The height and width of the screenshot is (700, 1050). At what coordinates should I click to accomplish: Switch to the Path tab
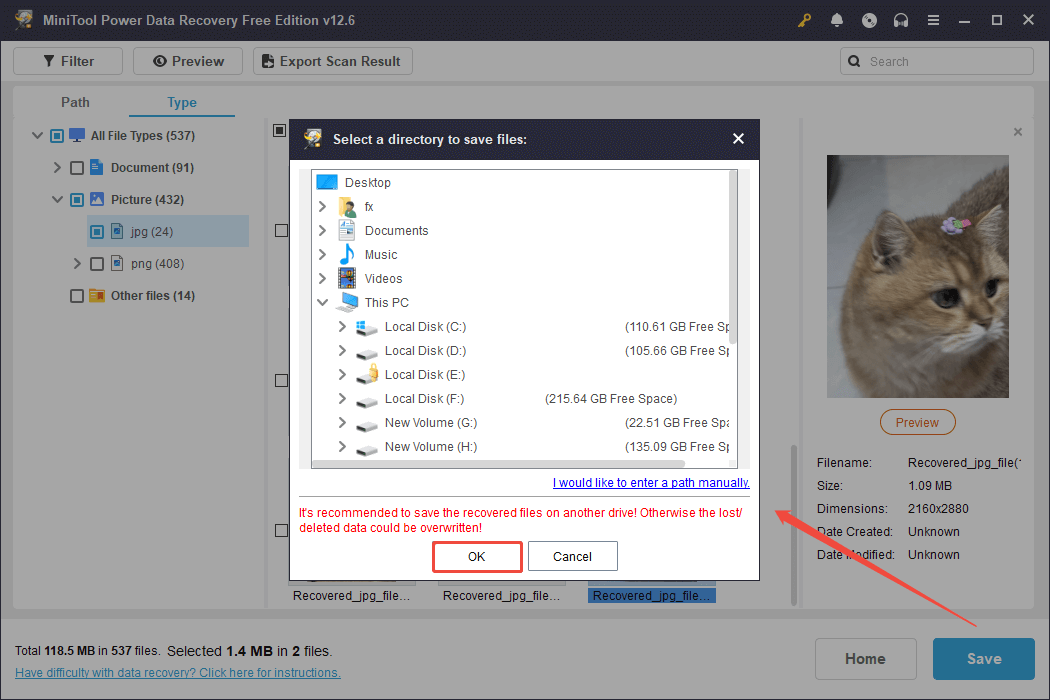pos(75,102)
